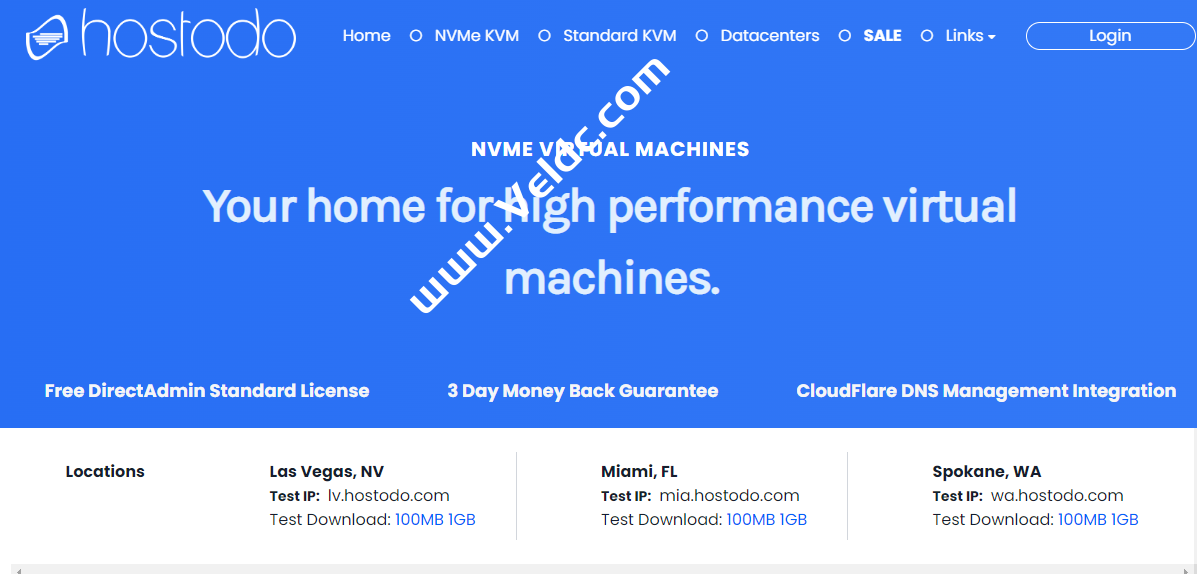Screen dimensions: 1197x574
Task: Download Miami 1GB test file
Action: tap(793, 520)
